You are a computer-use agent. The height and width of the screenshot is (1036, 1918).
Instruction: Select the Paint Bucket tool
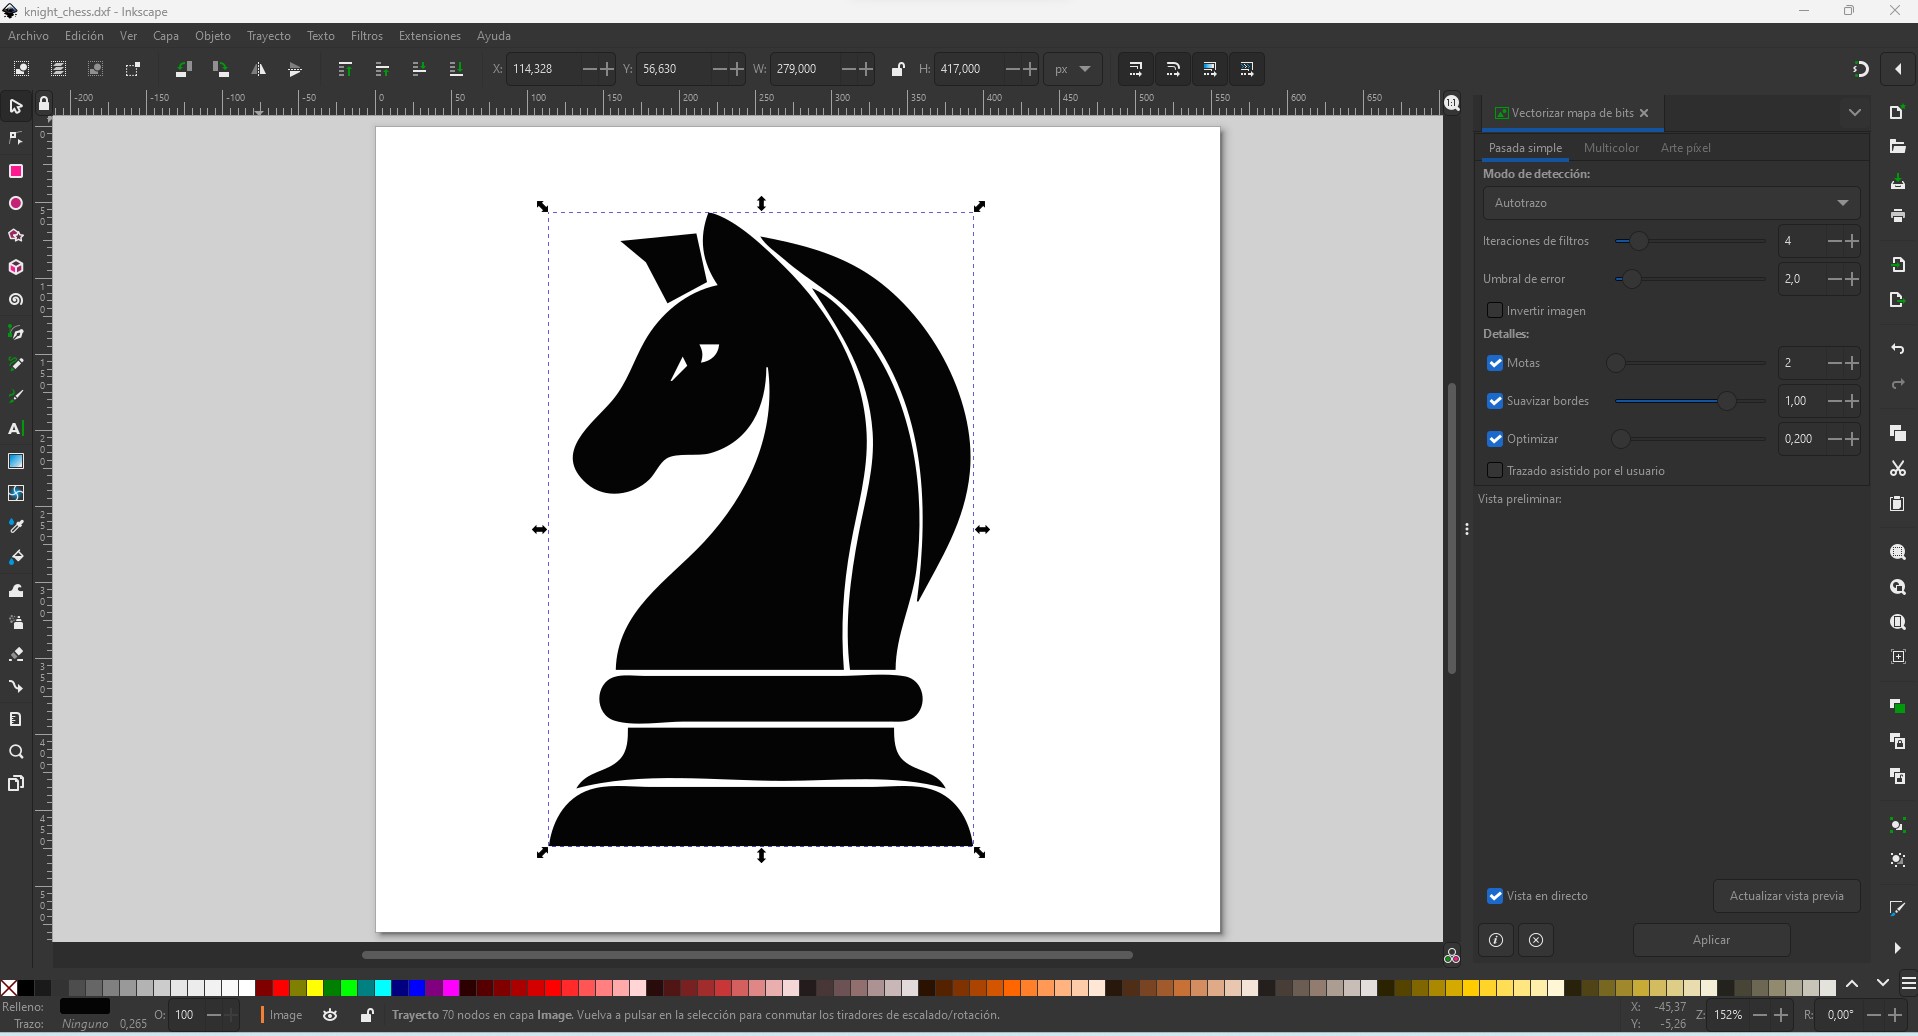[x=16, y=558]
